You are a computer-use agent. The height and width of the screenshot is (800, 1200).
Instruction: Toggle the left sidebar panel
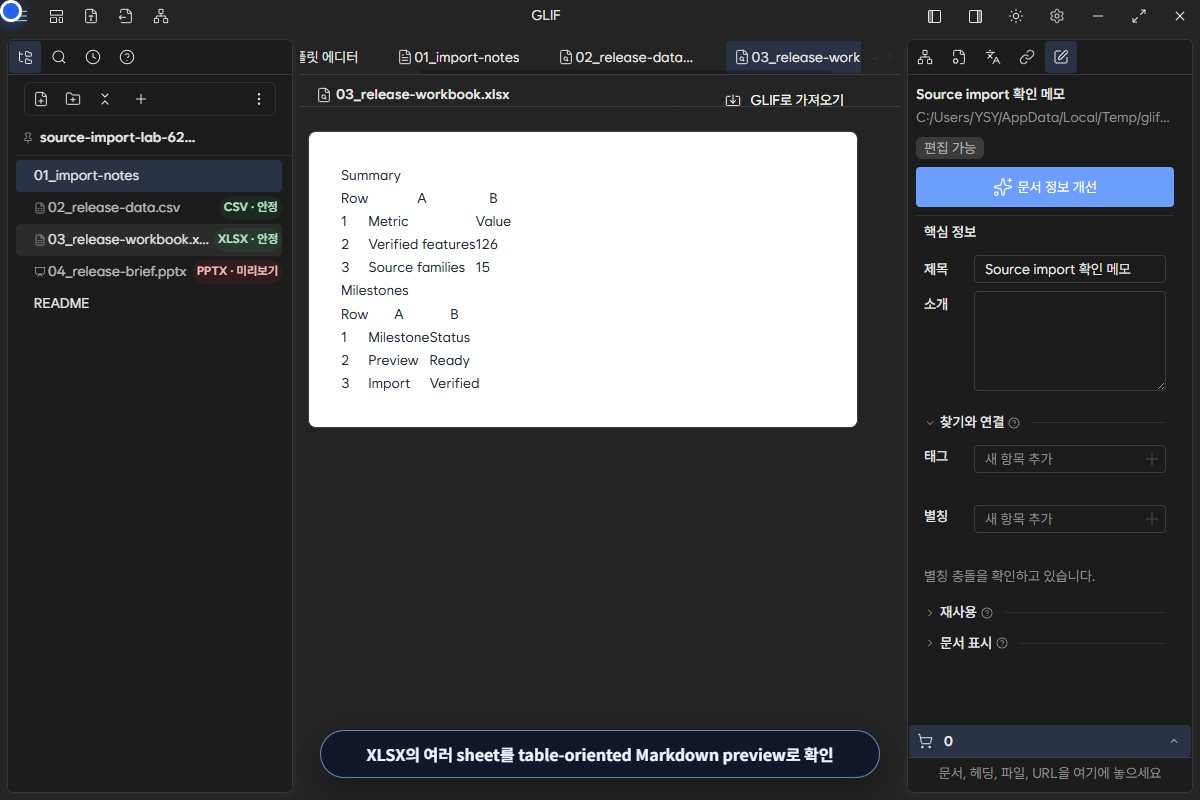935,16
